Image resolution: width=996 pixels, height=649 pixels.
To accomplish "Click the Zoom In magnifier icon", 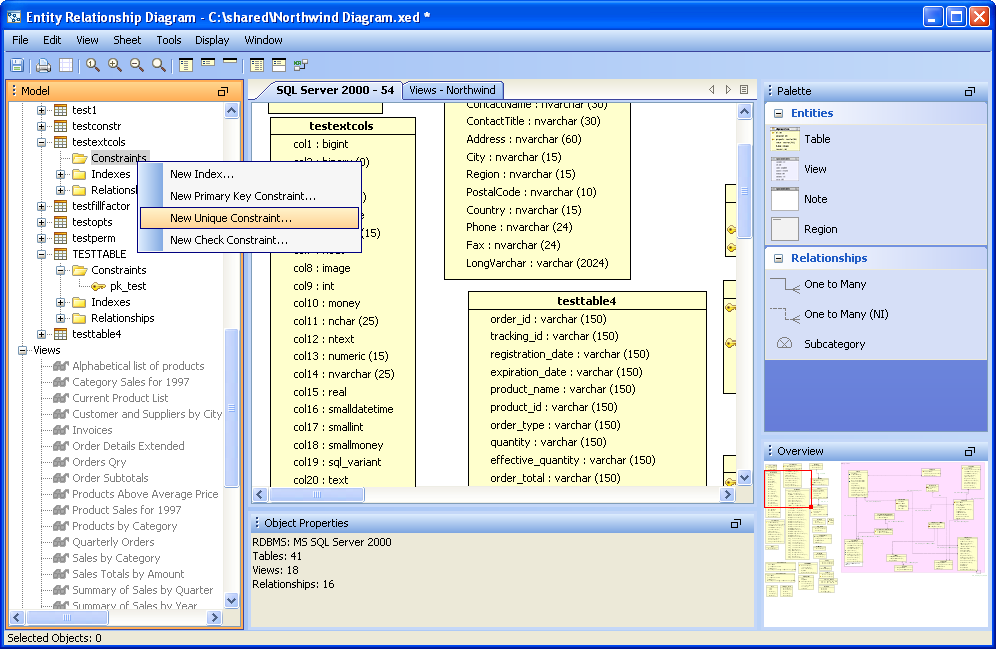I will tap(115, 66).
